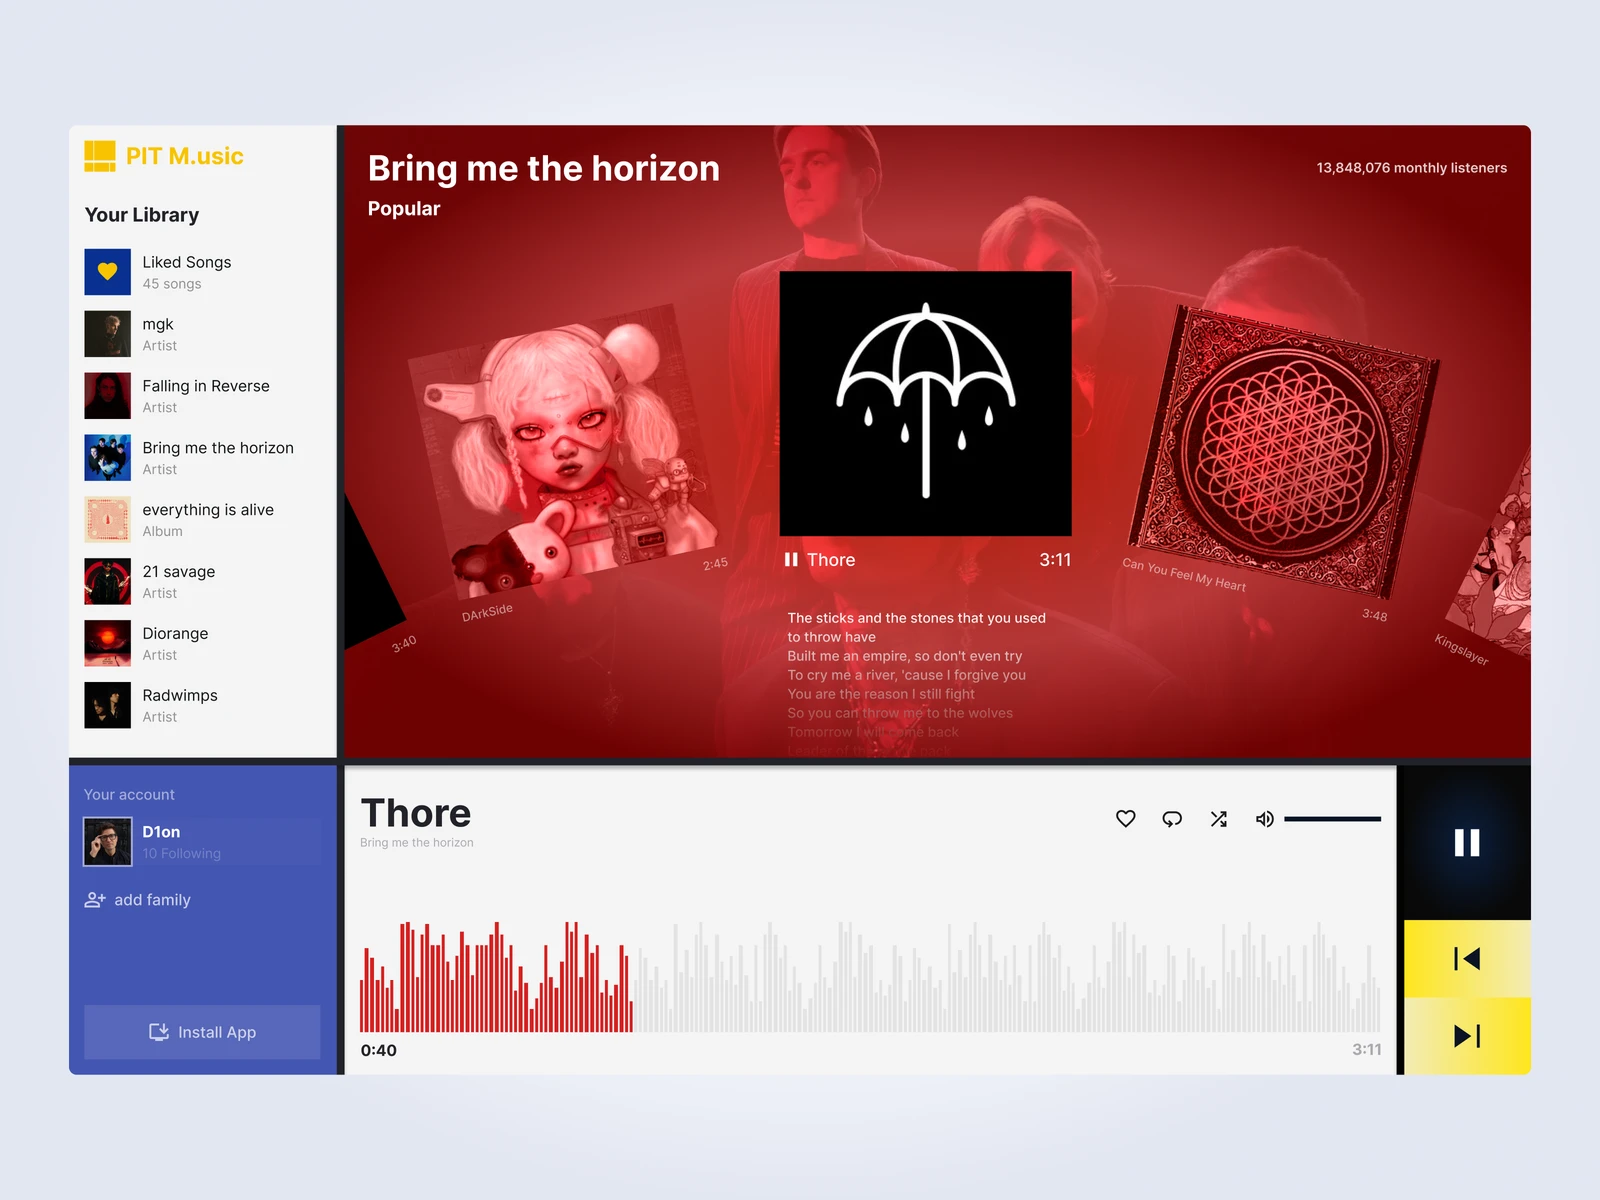This screenshot has width=1600, height=1200.
Task: Open Bring me the horizon in library
Action: click(202, 458)
